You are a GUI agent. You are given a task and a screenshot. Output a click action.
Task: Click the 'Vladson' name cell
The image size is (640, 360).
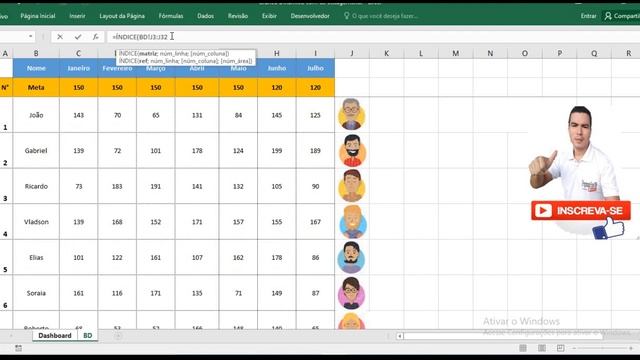coord(36,222)
